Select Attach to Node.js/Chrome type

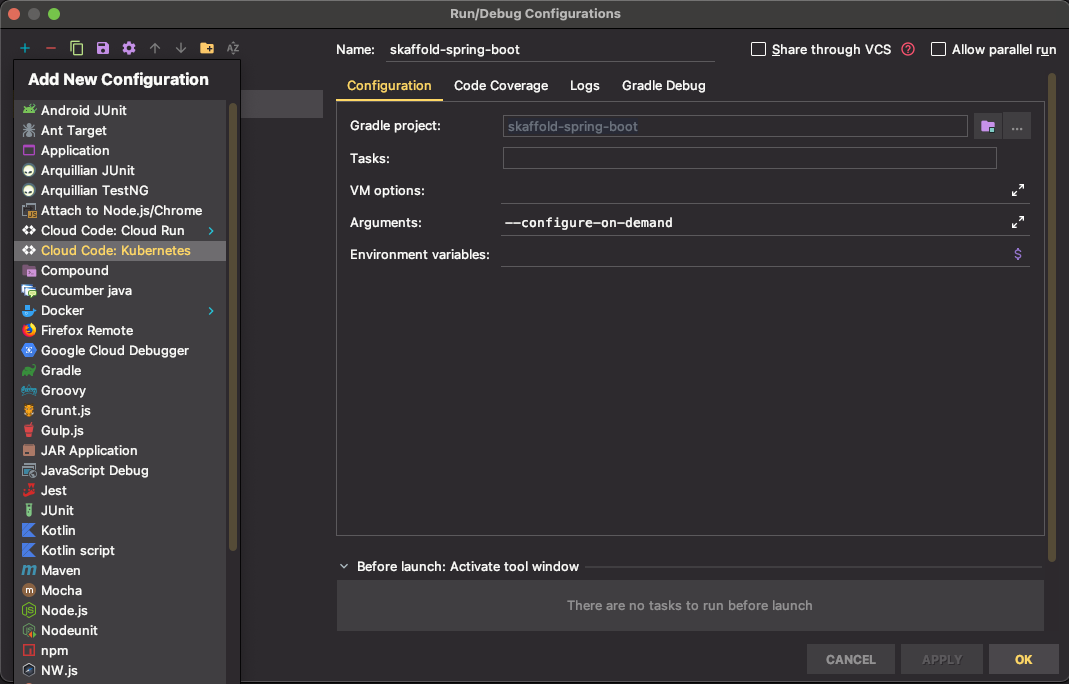pyautogui.click(x=120, y=210)
